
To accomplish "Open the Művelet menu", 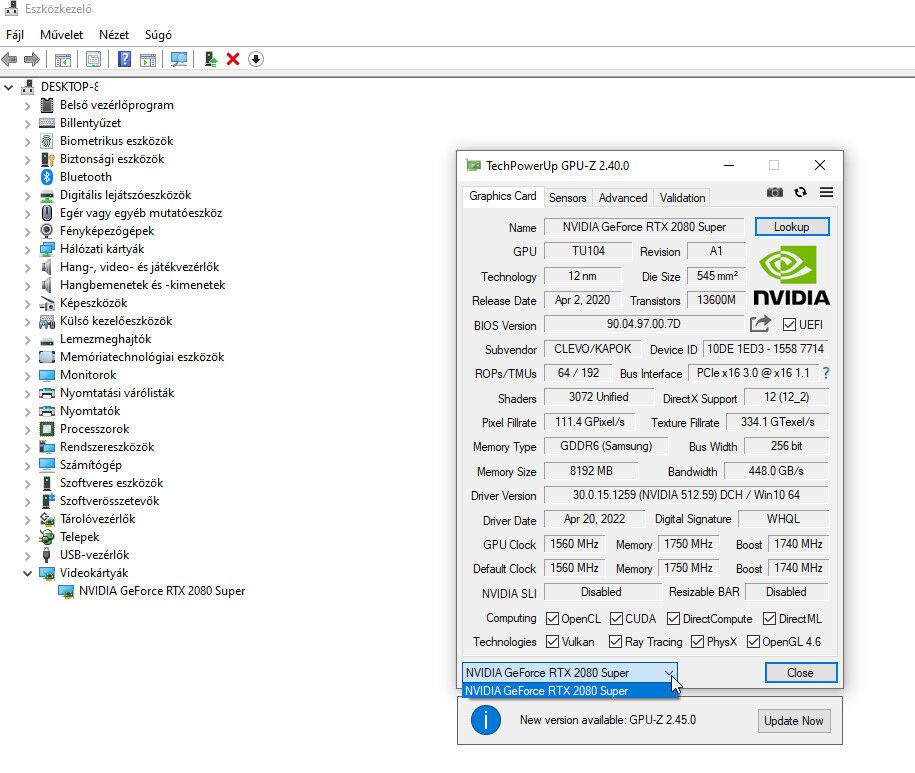I will 61,35.
